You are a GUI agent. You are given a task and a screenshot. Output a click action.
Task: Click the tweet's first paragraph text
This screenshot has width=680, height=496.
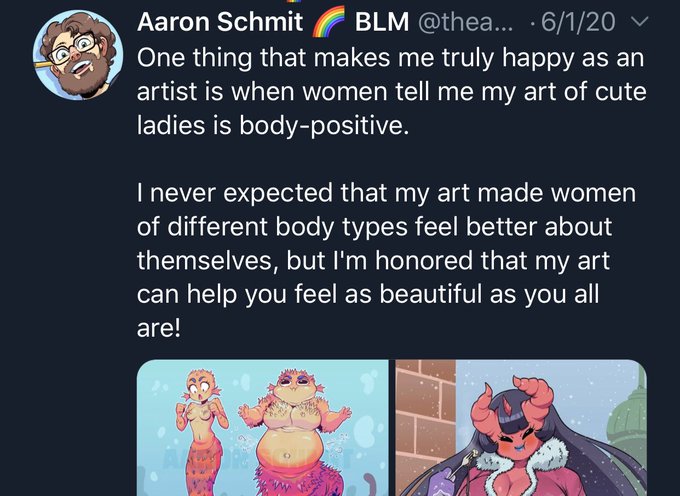[392, 91]
